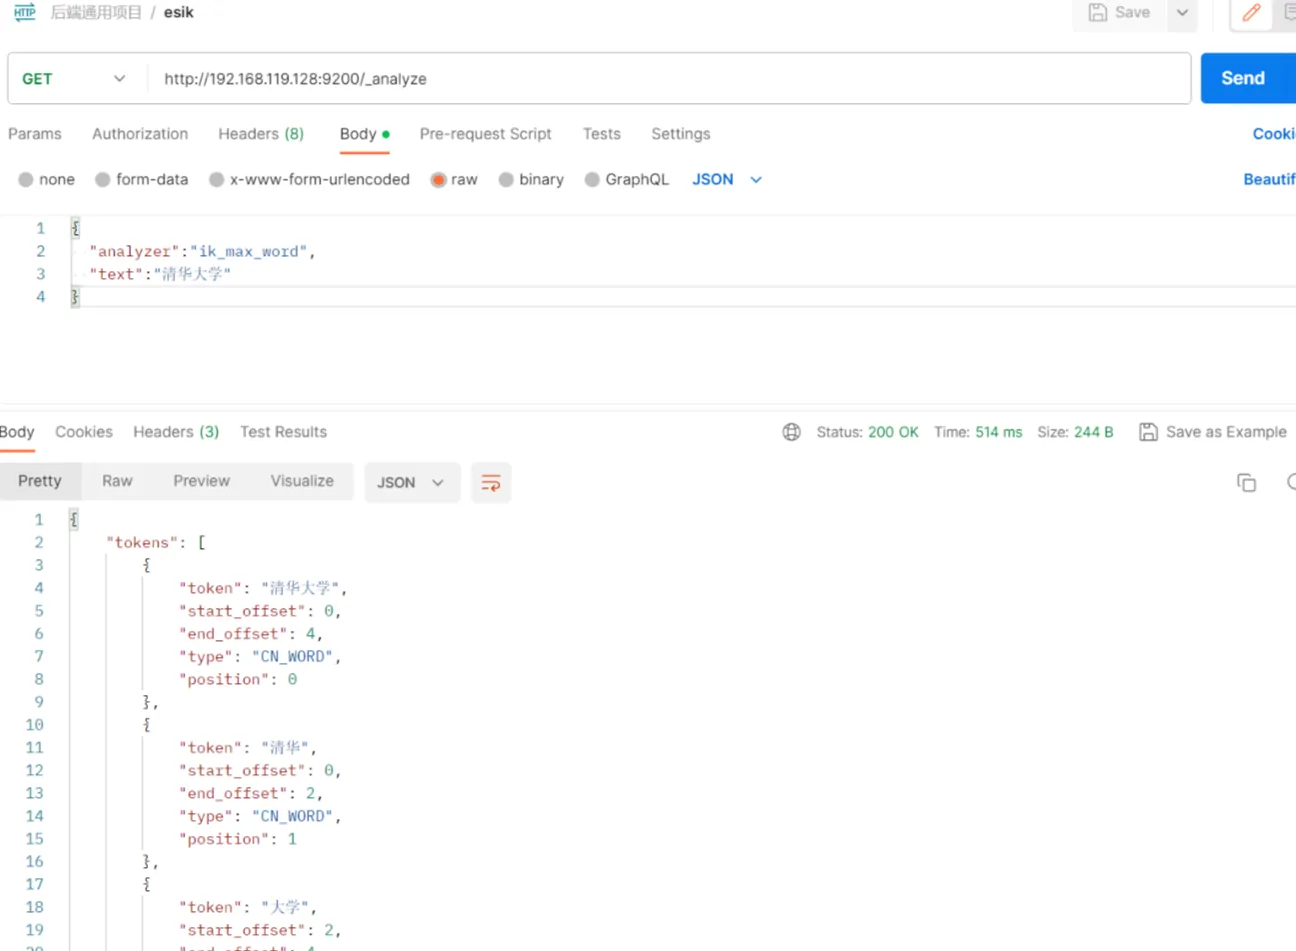Switch to Visualize response view
Image resolution: width=1296 pixels, height=951 pixels.
(302, 481)
